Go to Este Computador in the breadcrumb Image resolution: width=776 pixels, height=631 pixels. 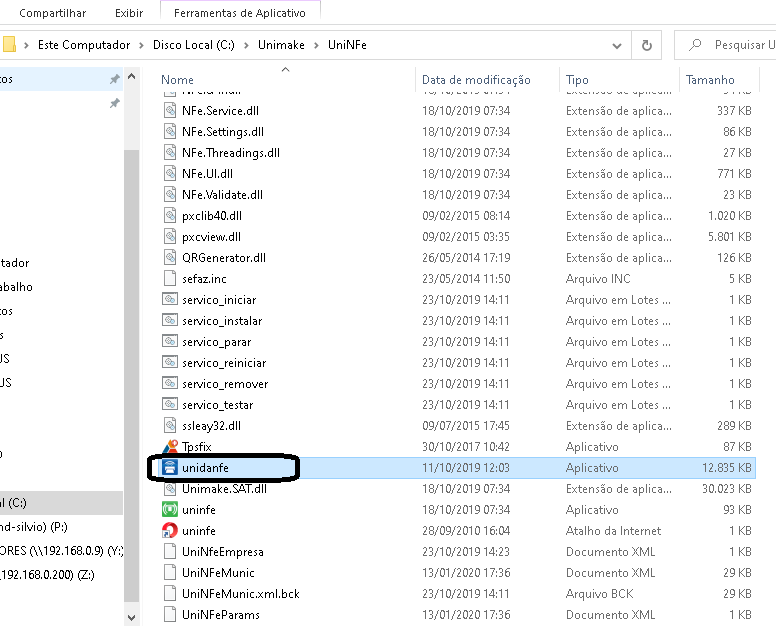[x=84, y=45]
